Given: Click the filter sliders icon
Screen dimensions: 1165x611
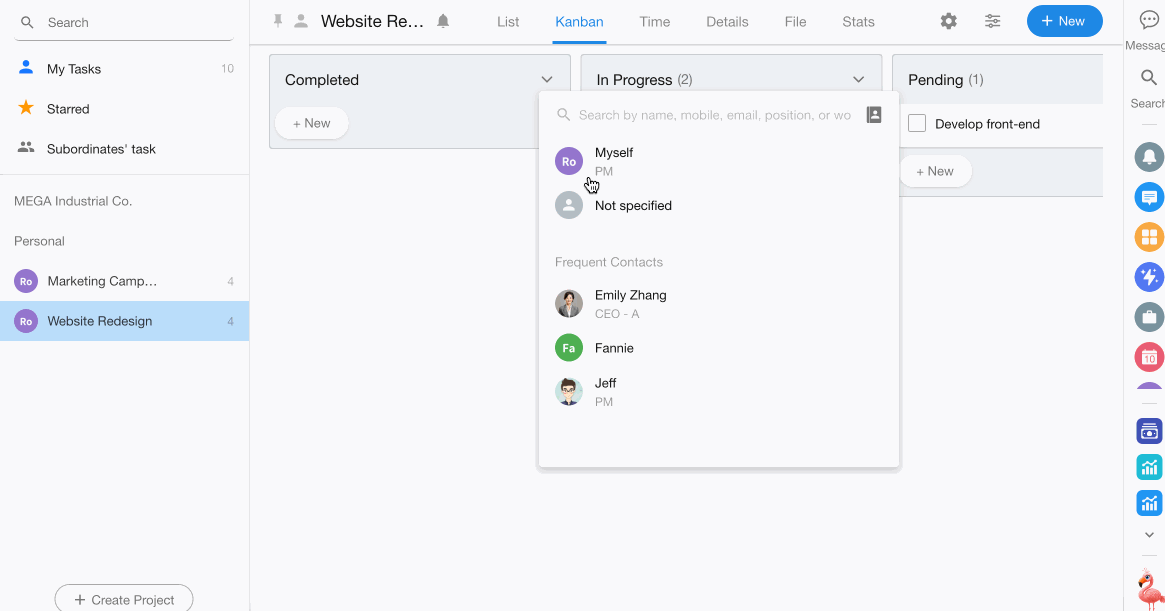Looking at the screenshot, I should click(992, 21).
